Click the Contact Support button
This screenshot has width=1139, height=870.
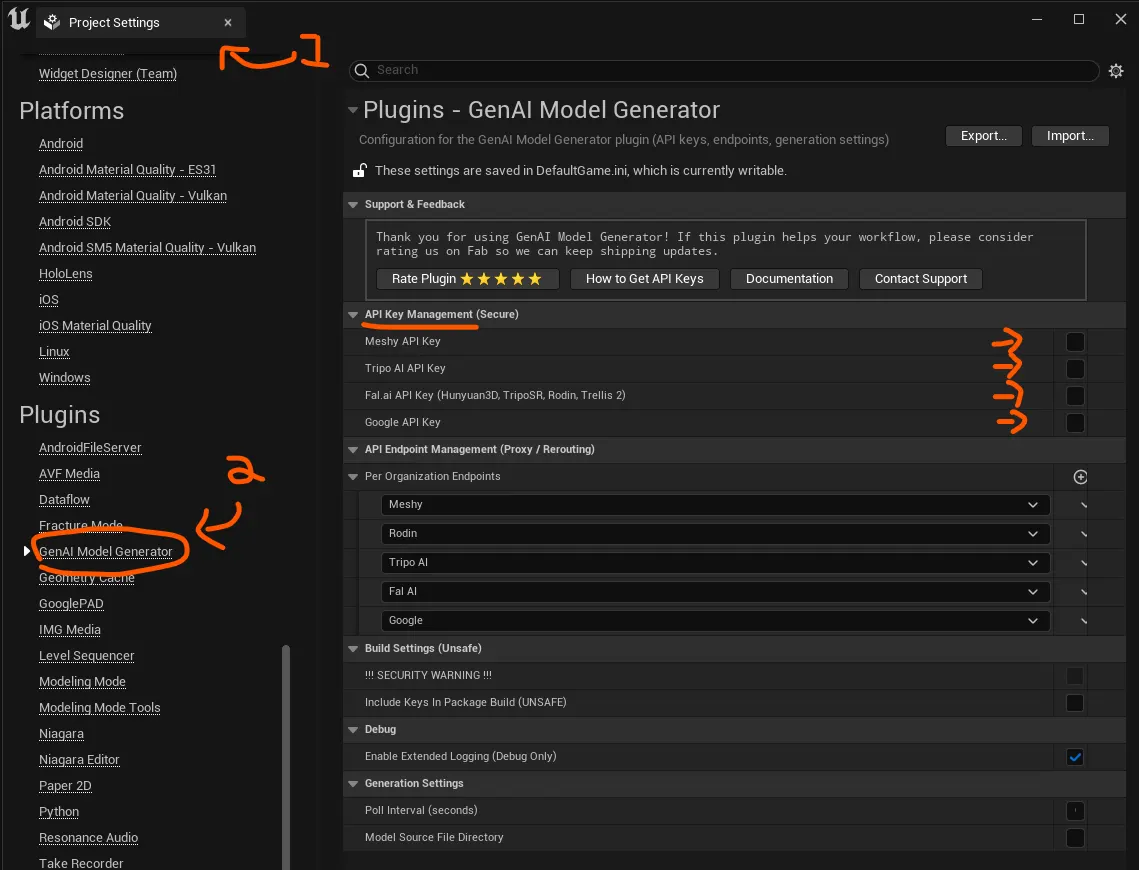click(x=920, y=279)
